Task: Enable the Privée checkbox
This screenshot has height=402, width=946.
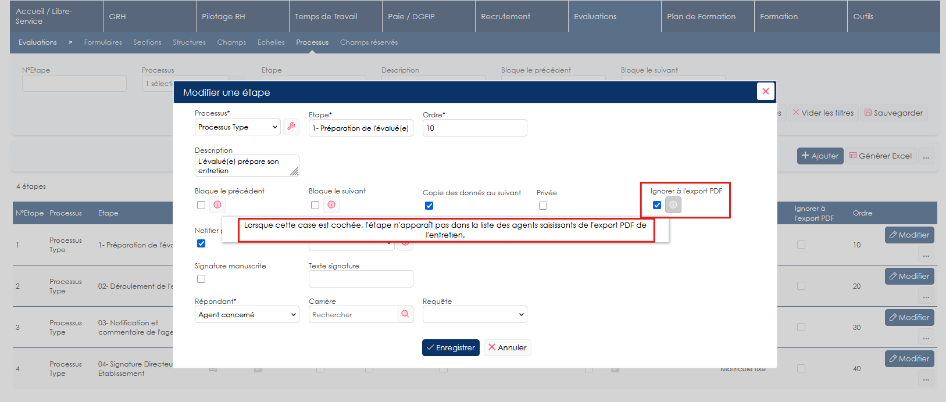Action: tap(543, 206)
